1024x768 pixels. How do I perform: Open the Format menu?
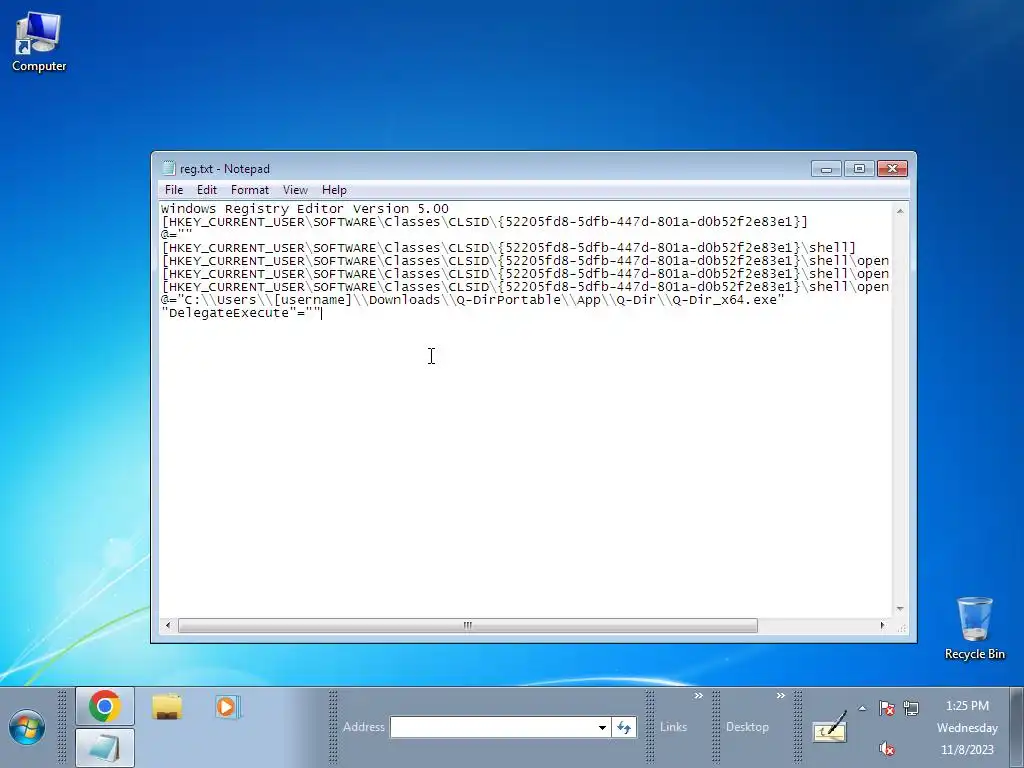[249, 190]
